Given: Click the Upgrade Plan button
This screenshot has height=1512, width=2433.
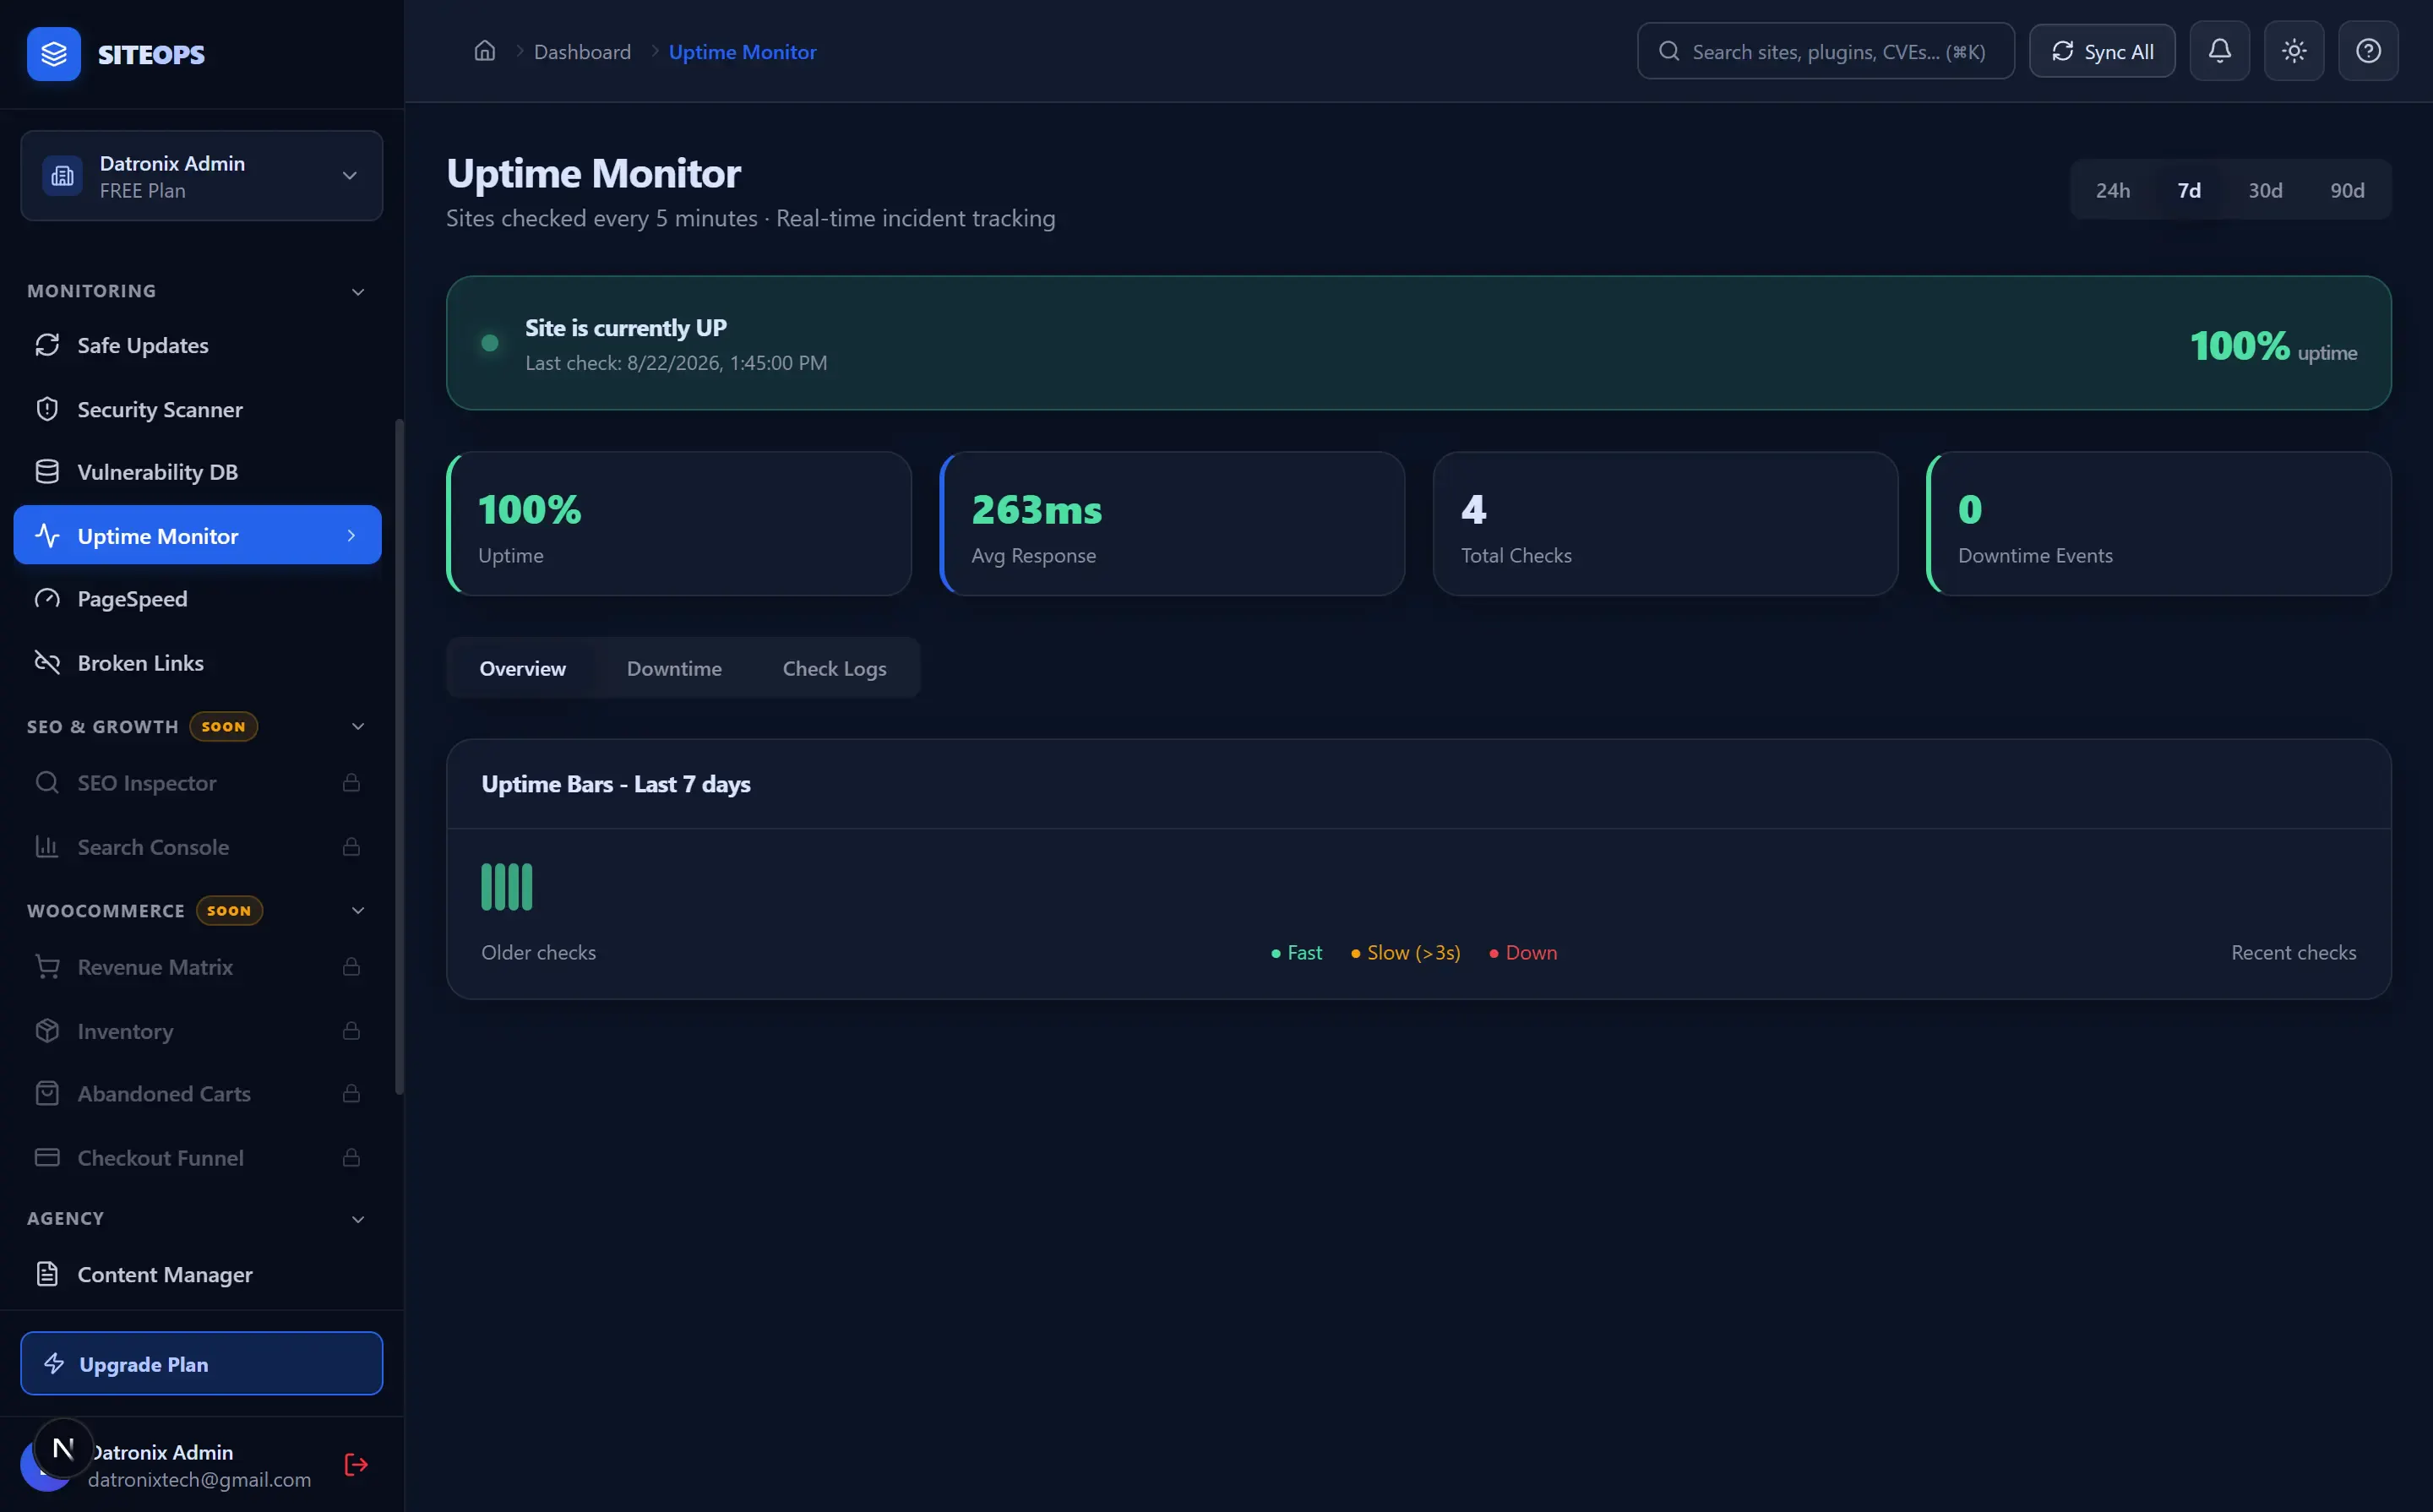Looking at the screenshot, I should coord(202,1364).
